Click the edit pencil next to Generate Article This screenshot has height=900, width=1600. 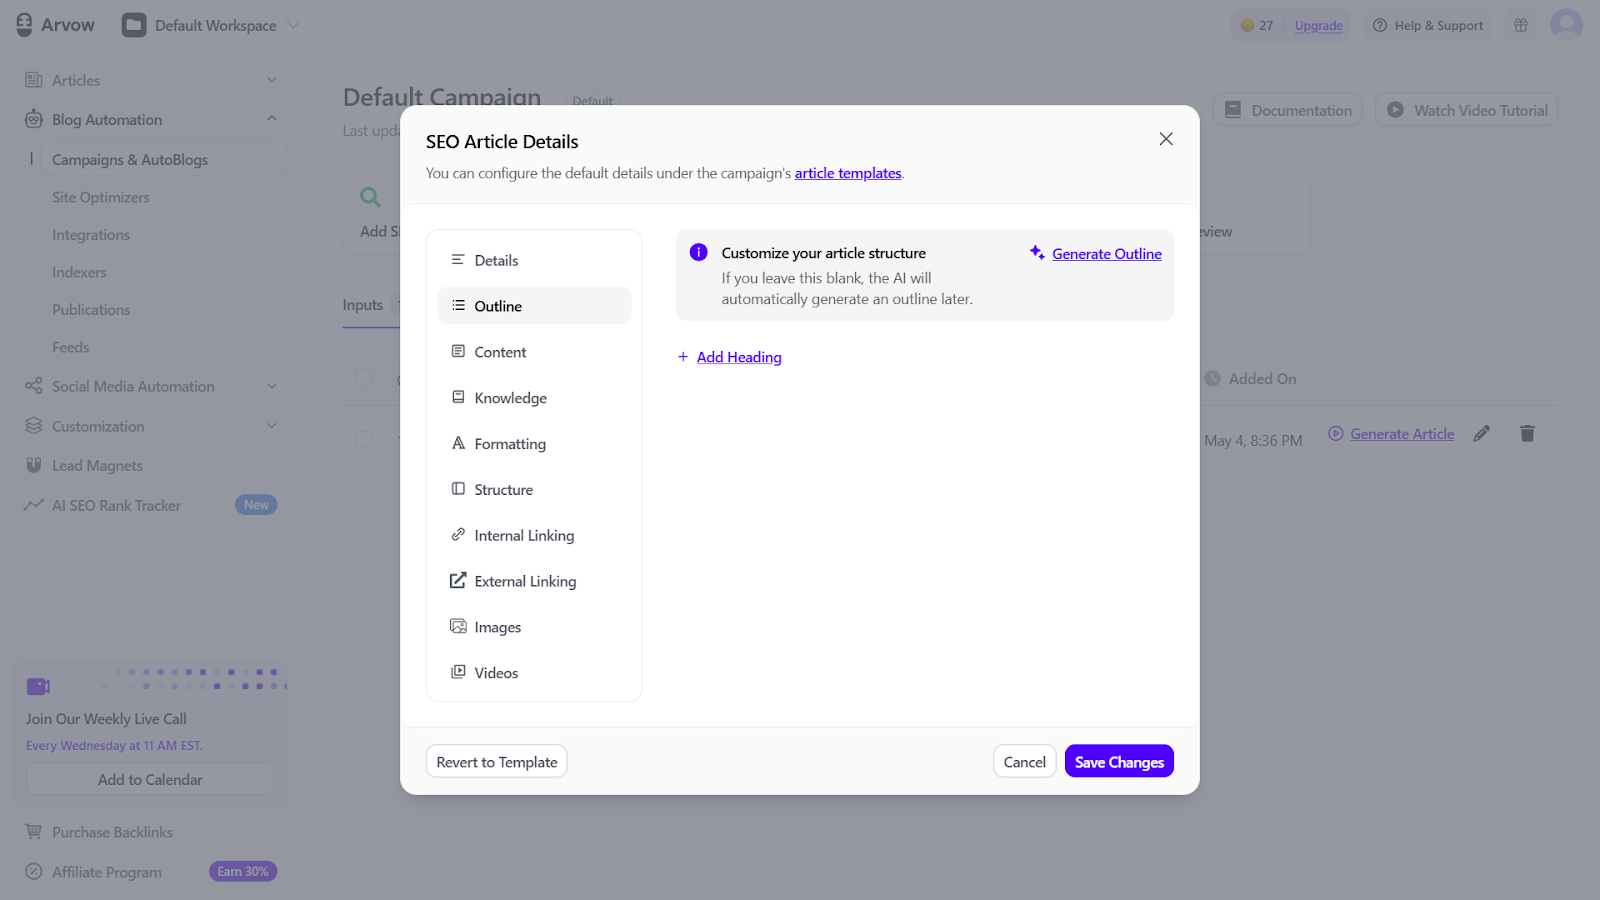(x=1482, y=433)
